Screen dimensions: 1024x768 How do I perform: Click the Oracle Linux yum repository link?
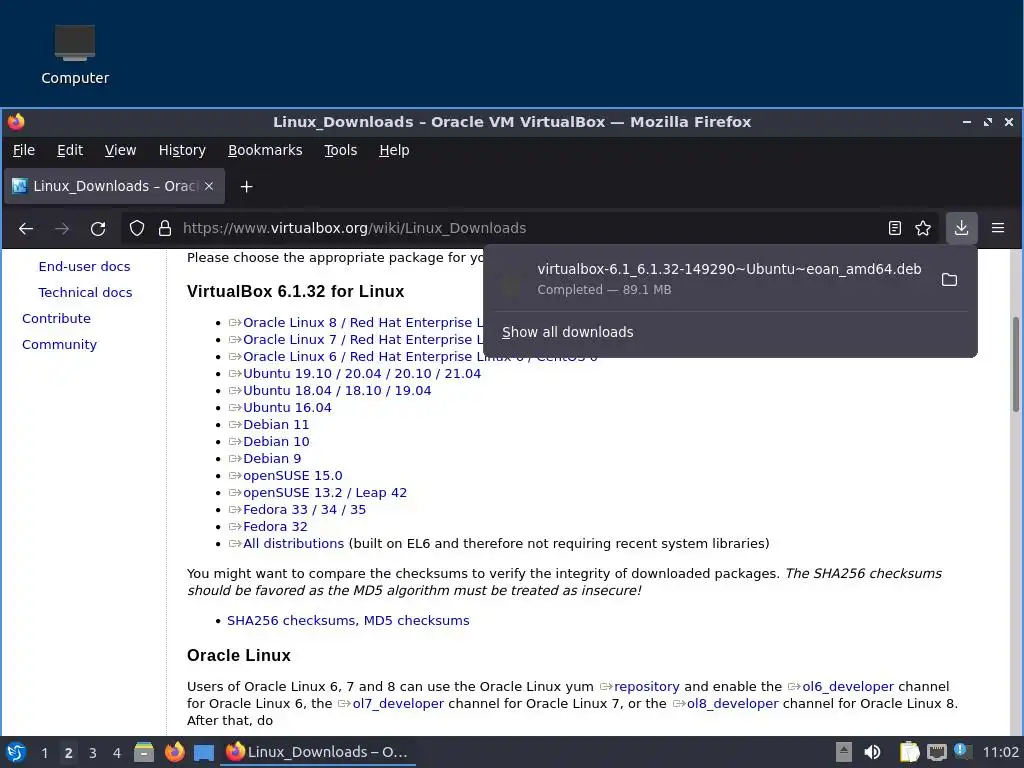click(647, 686)
